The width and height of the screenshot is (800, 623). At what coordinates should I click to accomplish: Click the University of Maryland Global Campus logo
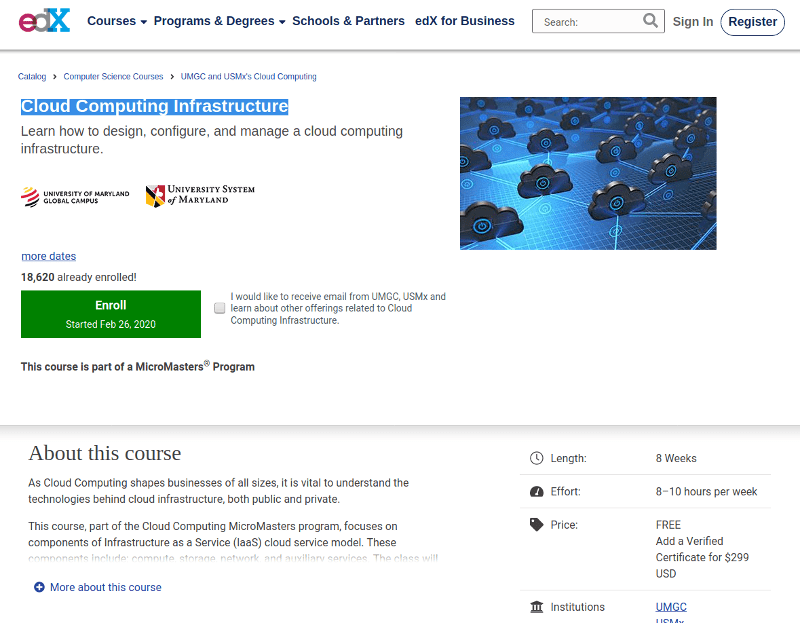[75, 197]
